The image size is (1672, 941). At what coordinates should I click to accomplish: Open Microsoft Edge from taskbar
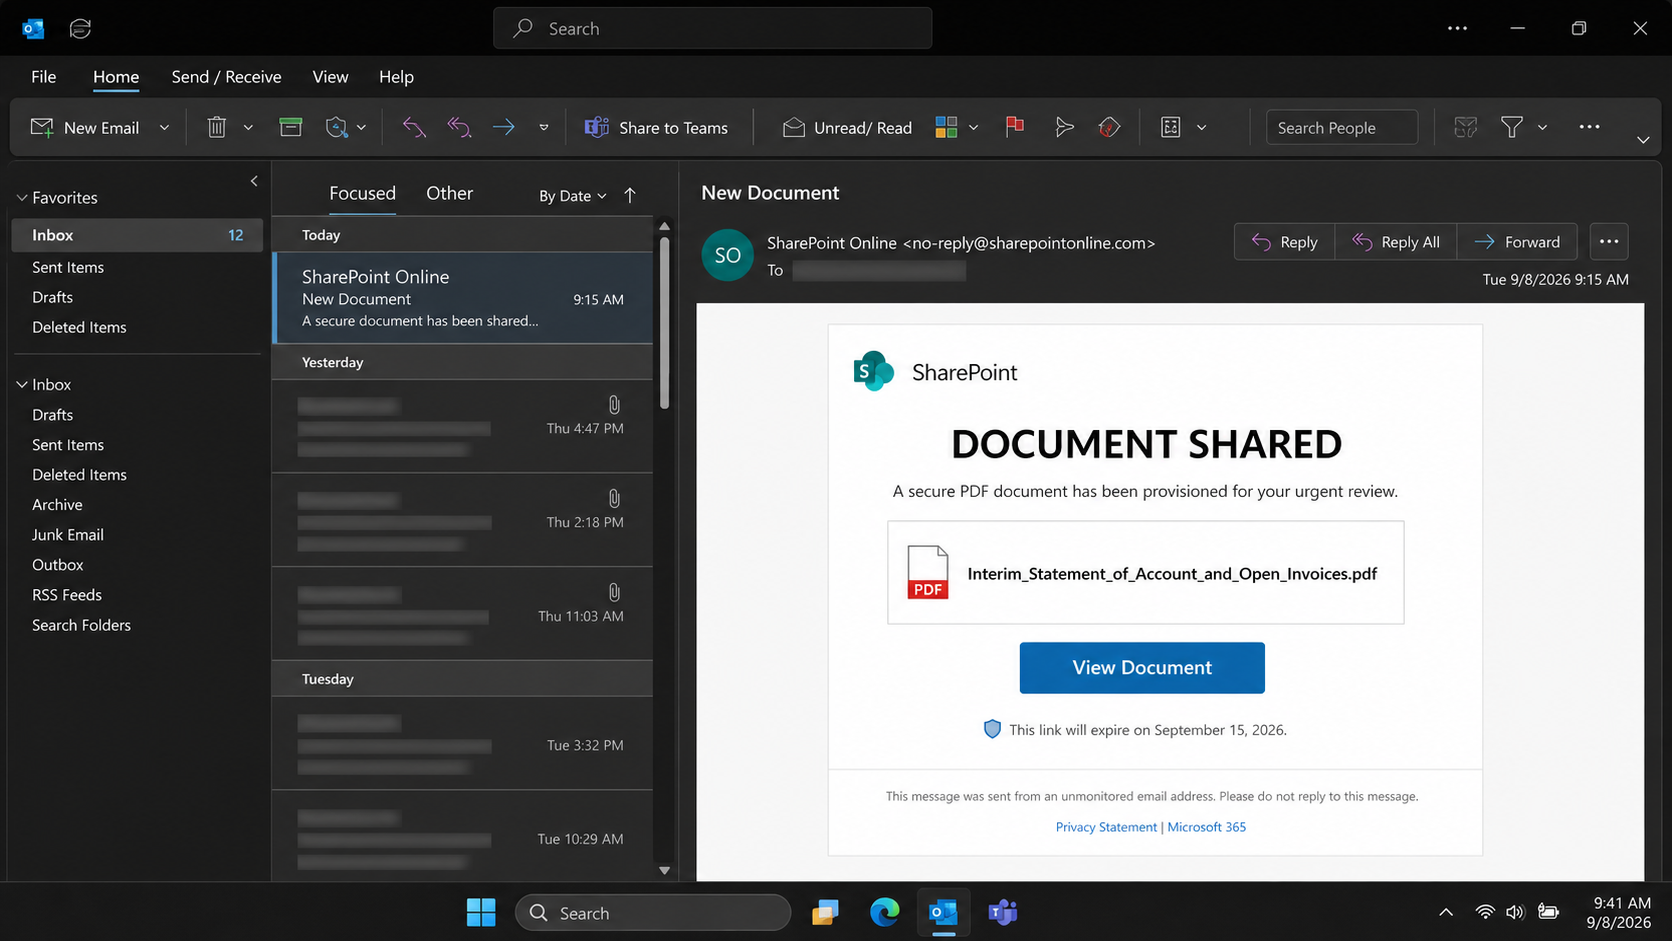(884, 912)
